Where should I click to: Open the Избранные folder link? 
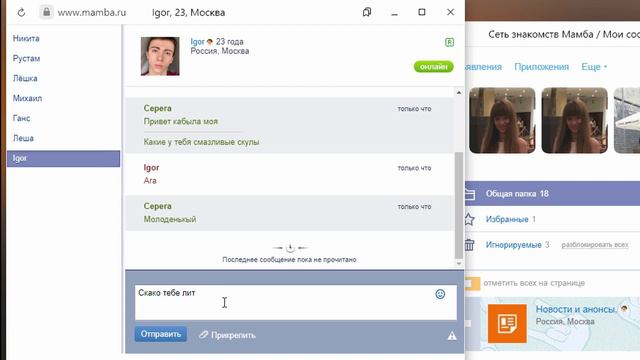coord(507,220)
